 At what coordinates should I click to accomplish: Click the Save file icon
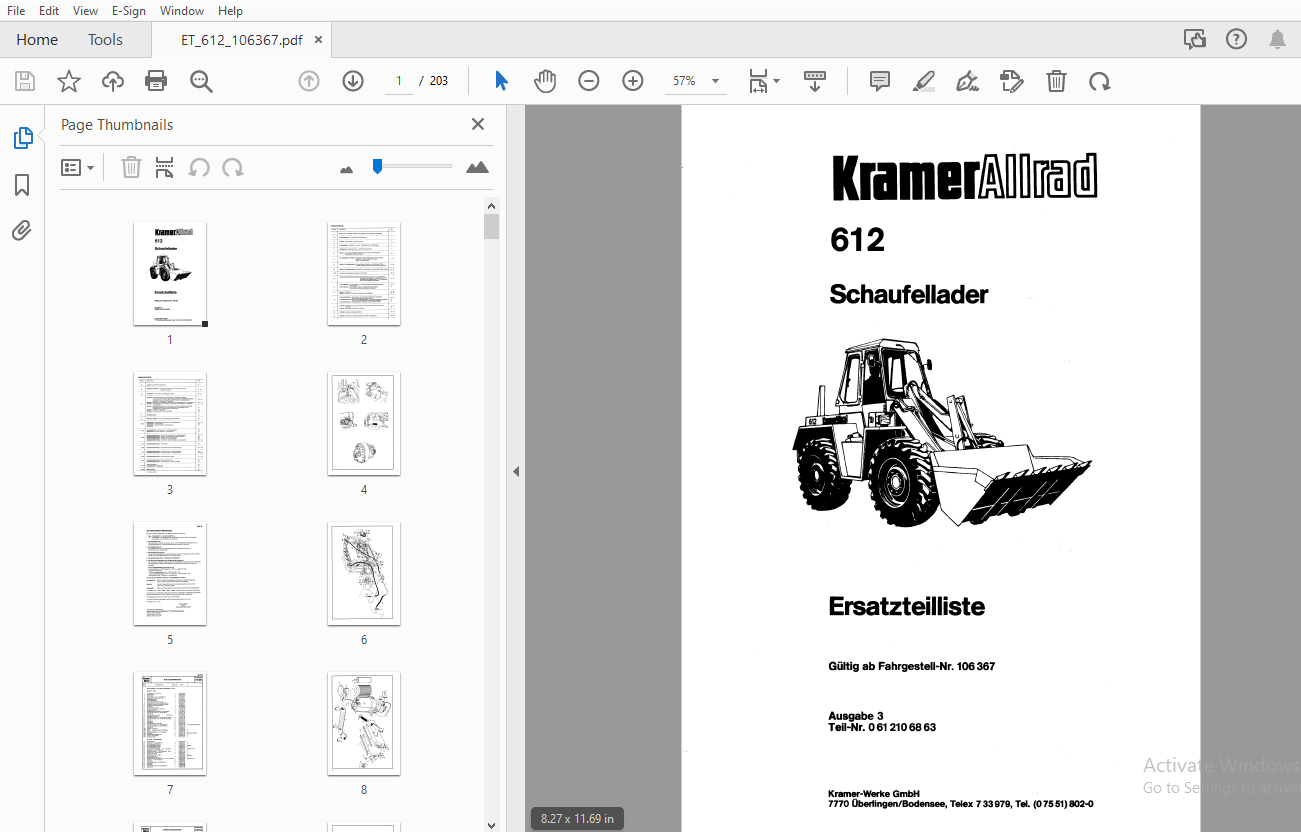[25, 81]
